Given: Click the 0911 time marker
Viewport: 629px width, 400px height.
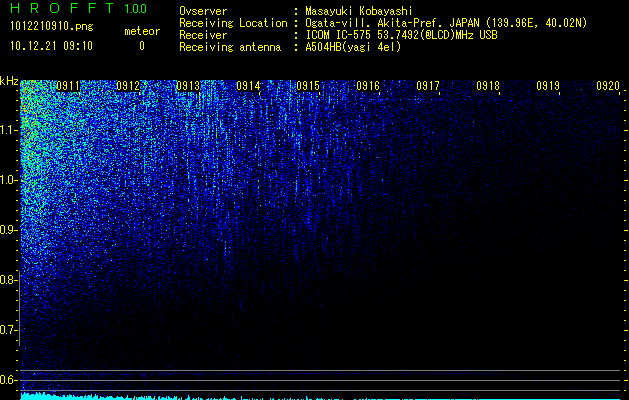Looking at the screenshot, I should [x=68, y=86].
